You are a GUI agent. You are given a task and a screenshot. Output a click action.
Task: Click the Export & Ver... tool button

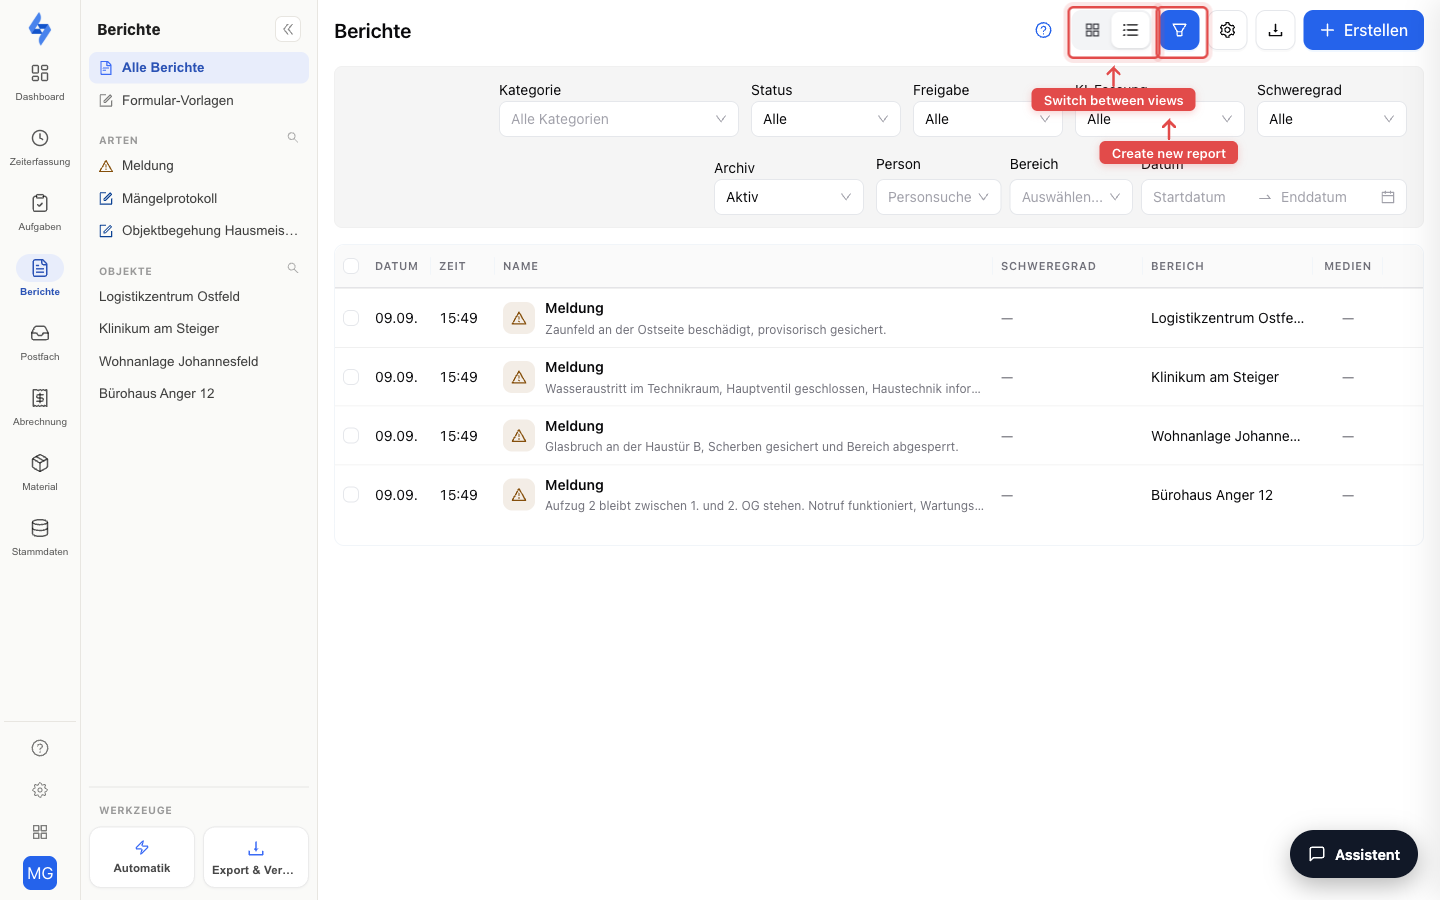256,857
